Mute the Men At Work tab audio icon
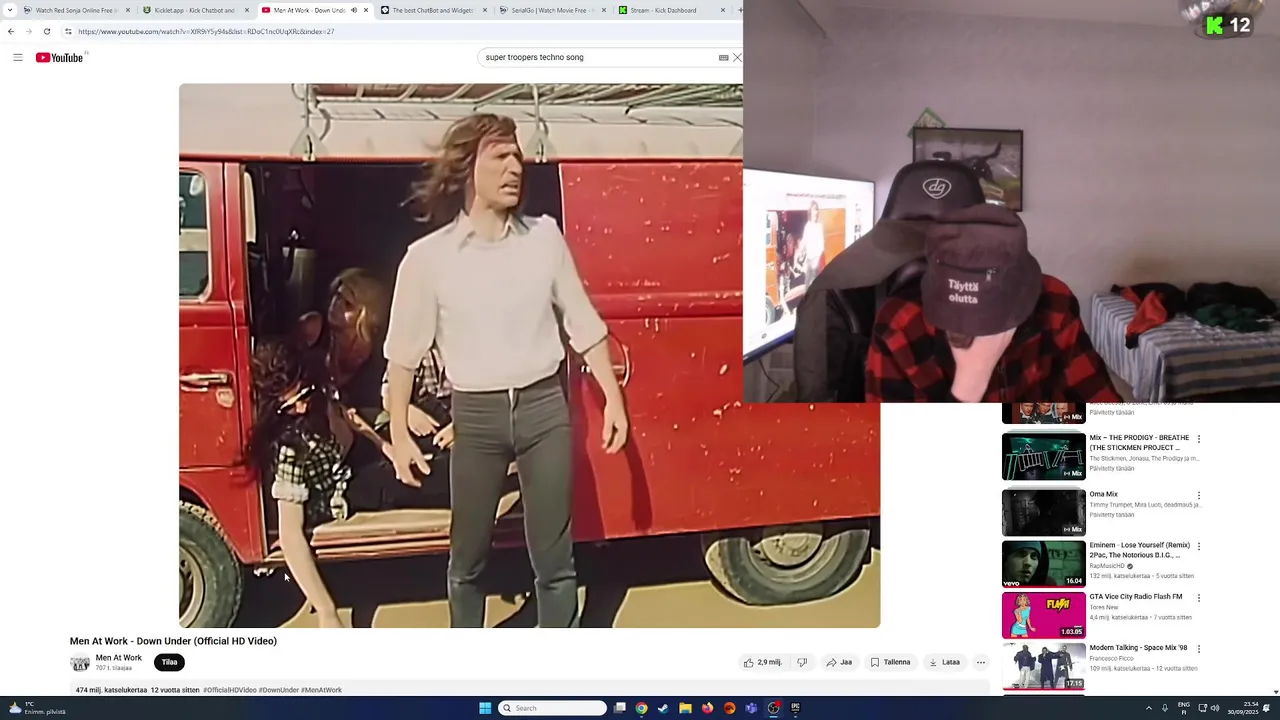The width and height of the screenshot is (1280, 720). (353, 10)
